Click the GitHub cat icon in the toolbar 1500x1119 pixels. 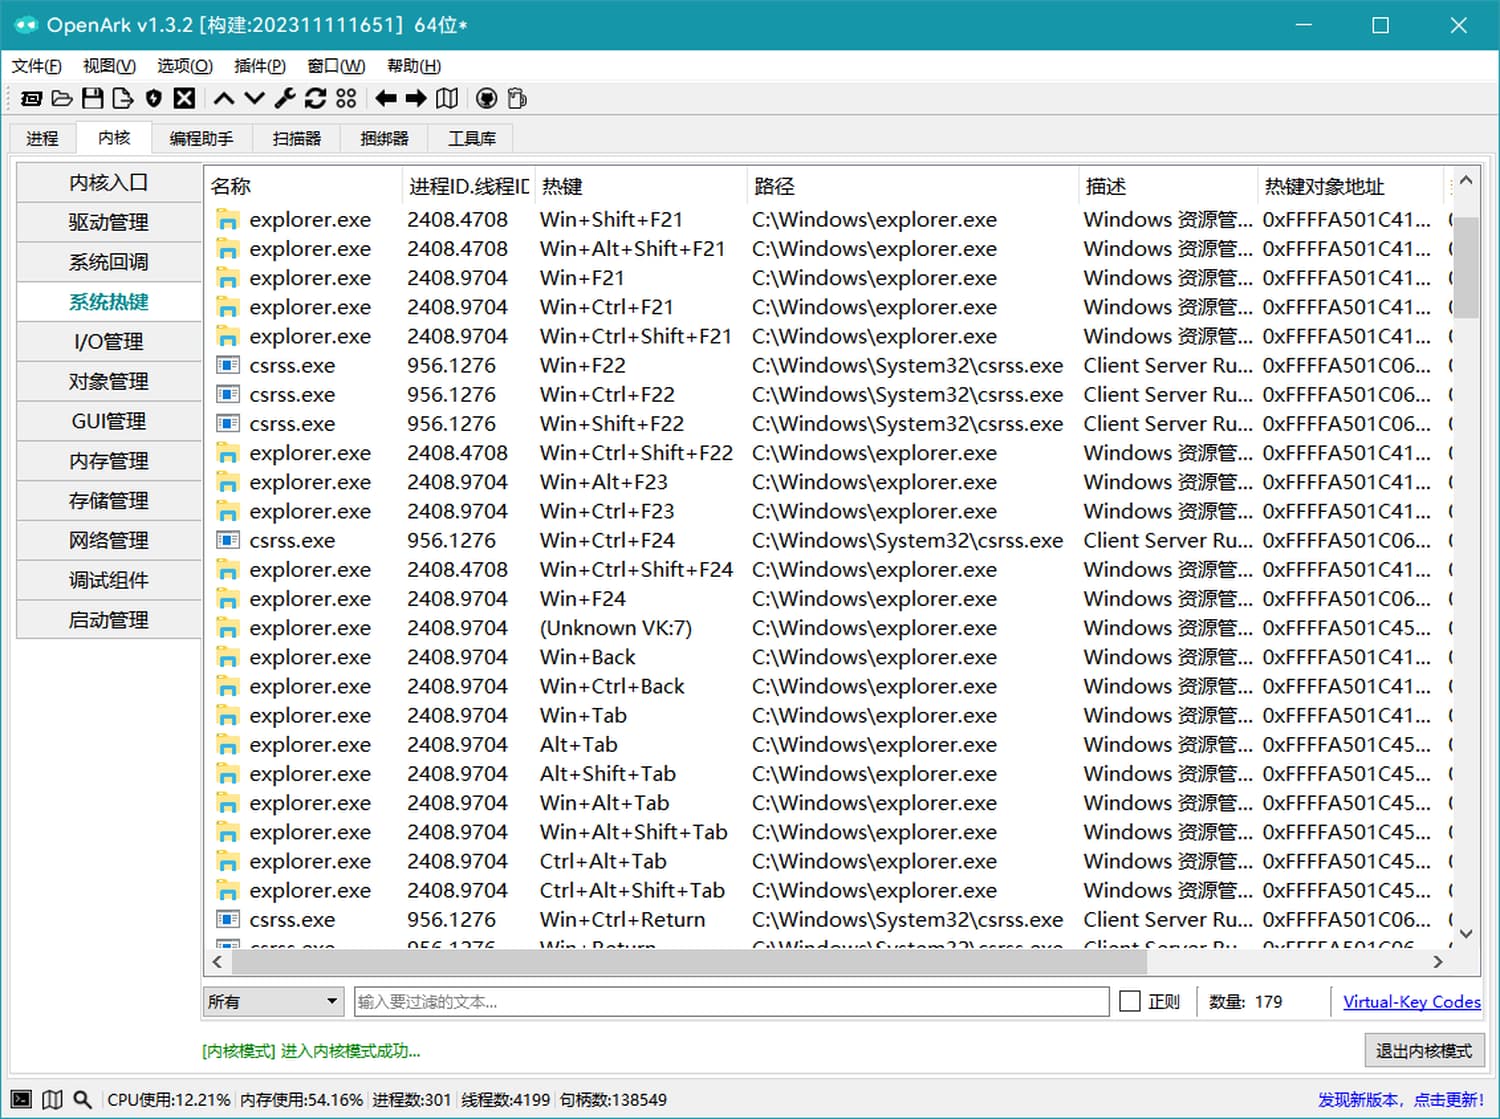tap(486, 98)
